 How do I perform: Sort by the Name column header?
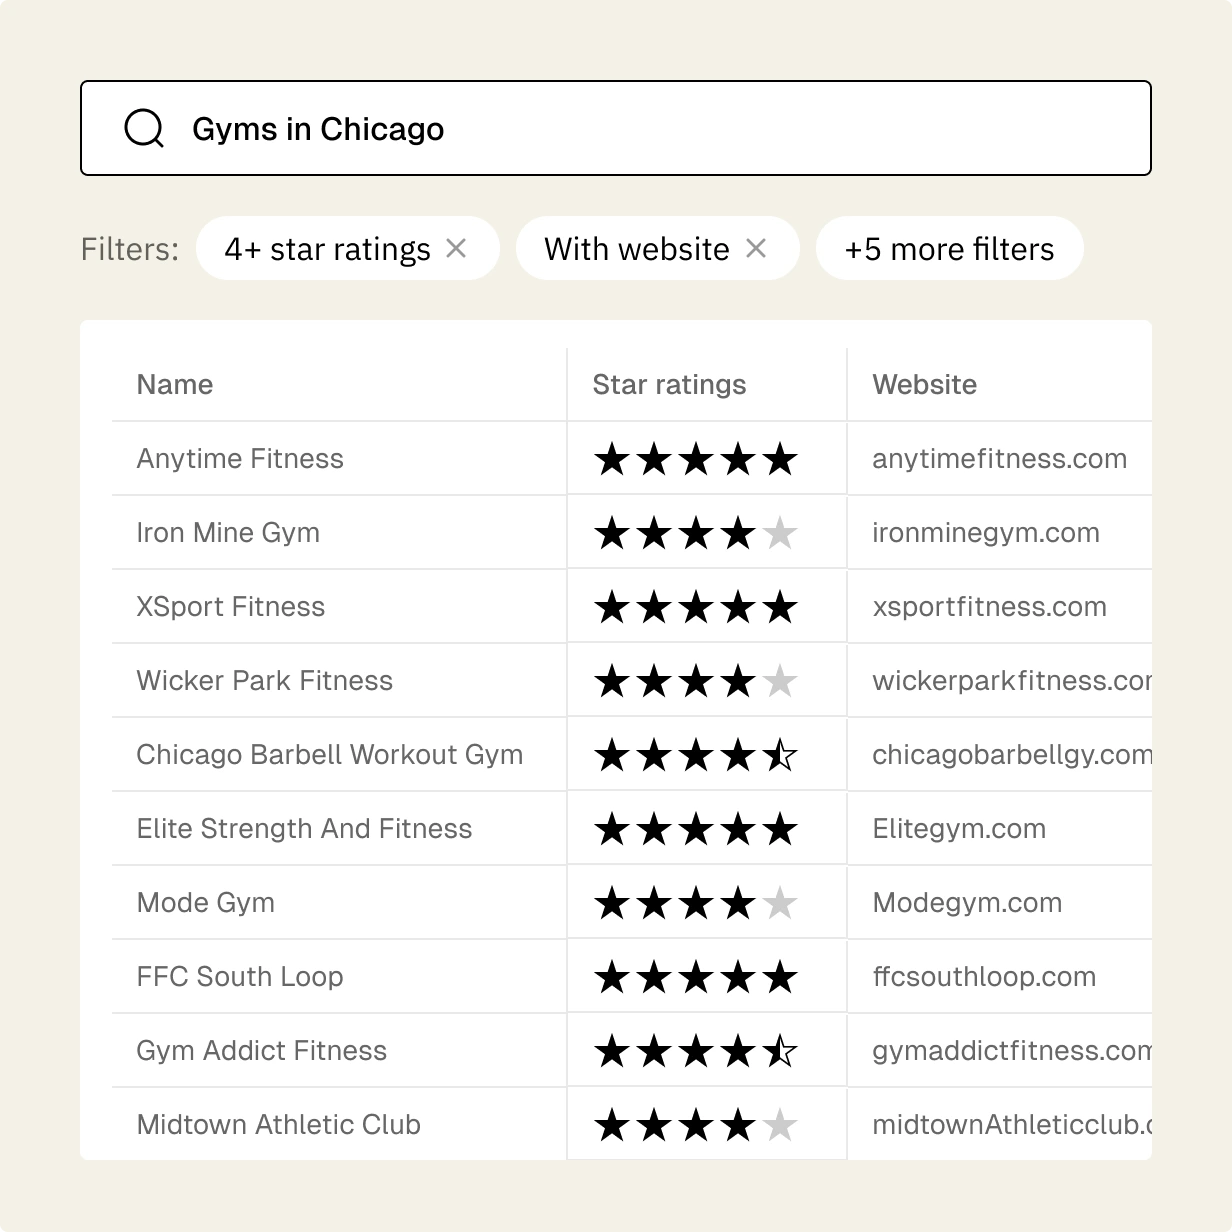(175, 385)
